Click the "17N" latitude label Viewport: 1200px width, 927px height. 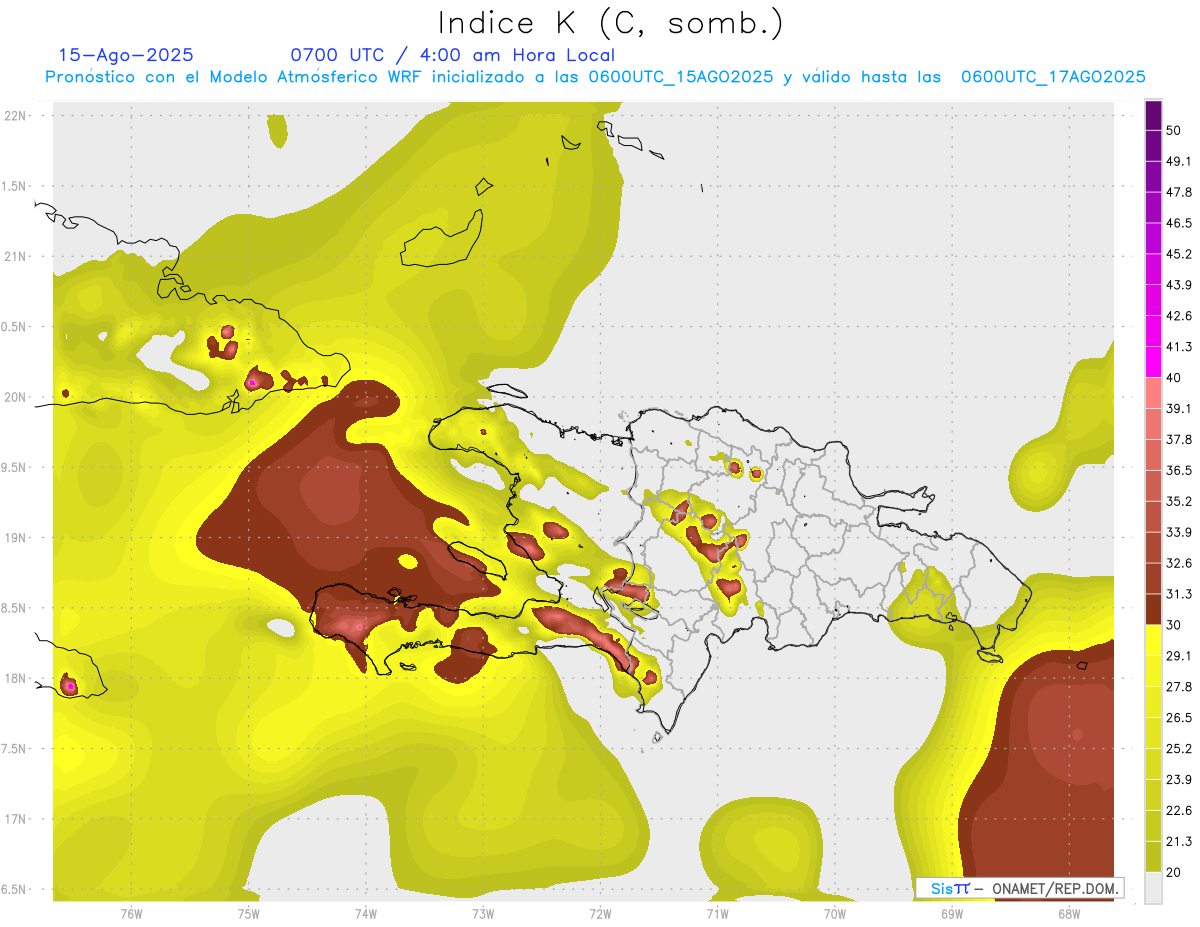pyautogui.click(x=15, y=820)
